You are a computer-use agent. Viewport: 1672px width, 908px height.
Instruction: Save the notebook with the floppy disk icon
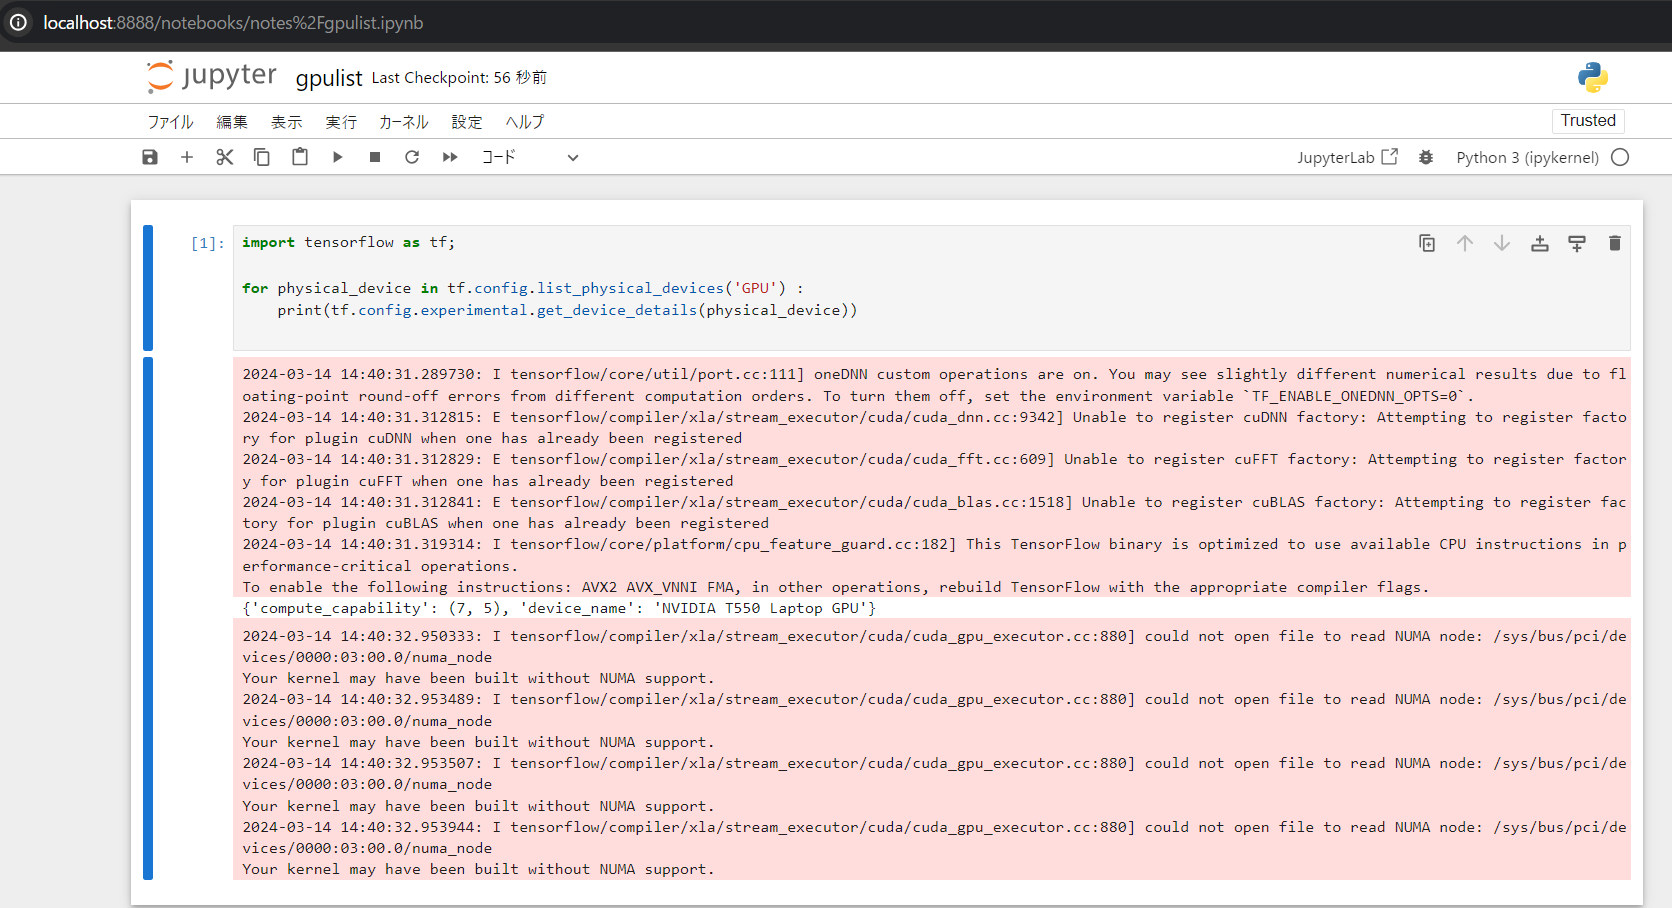150,157
